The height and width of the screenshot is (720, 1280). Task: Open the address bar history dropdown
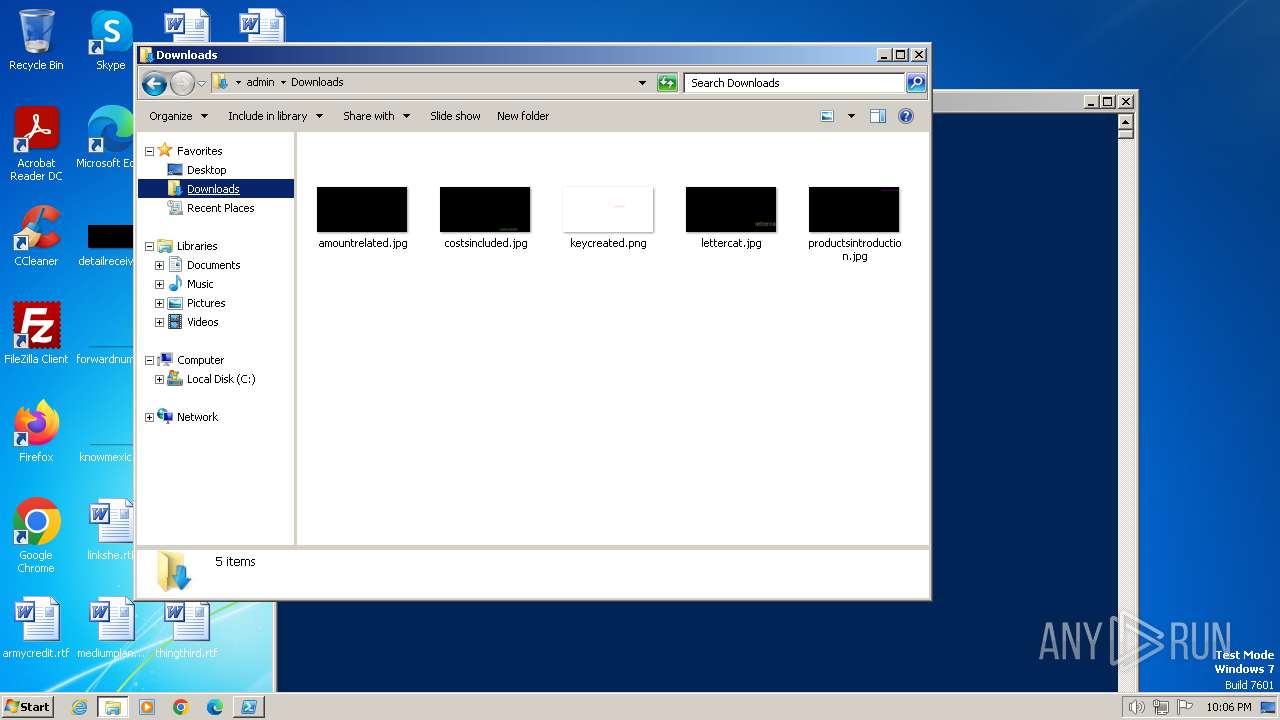(642, 83)
